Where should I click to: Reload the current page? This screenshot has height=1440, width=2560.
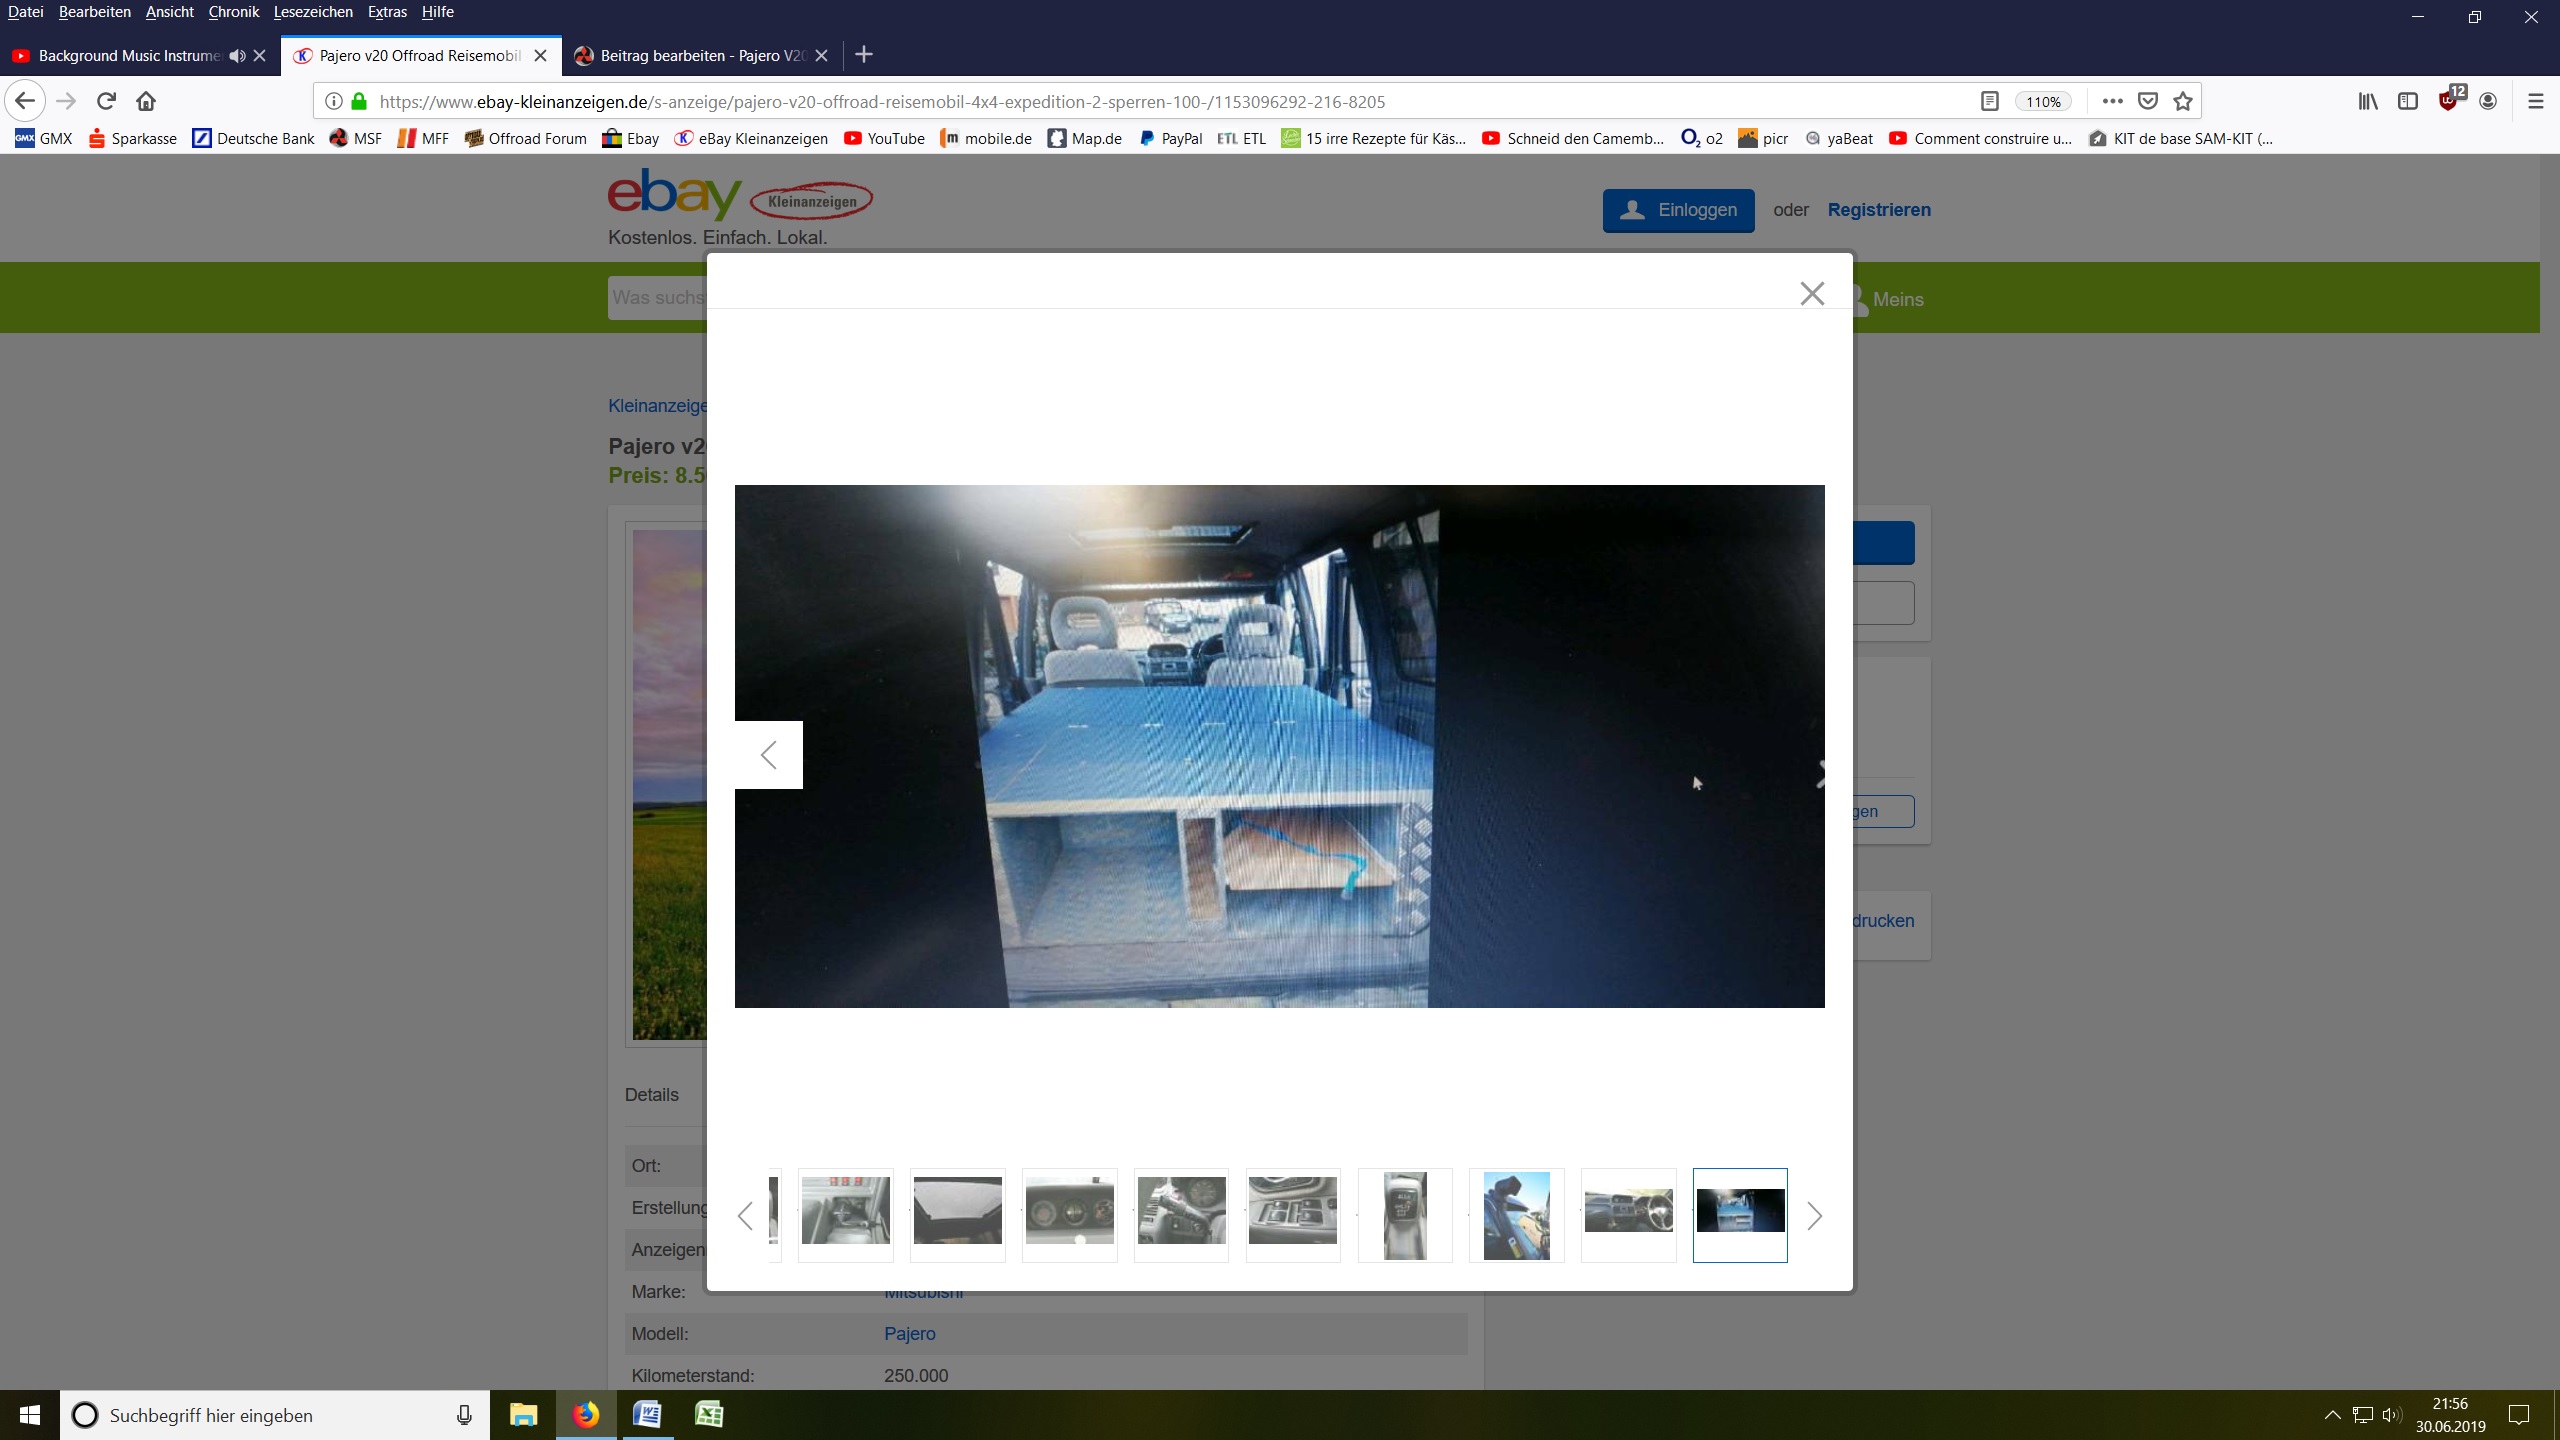106,101
